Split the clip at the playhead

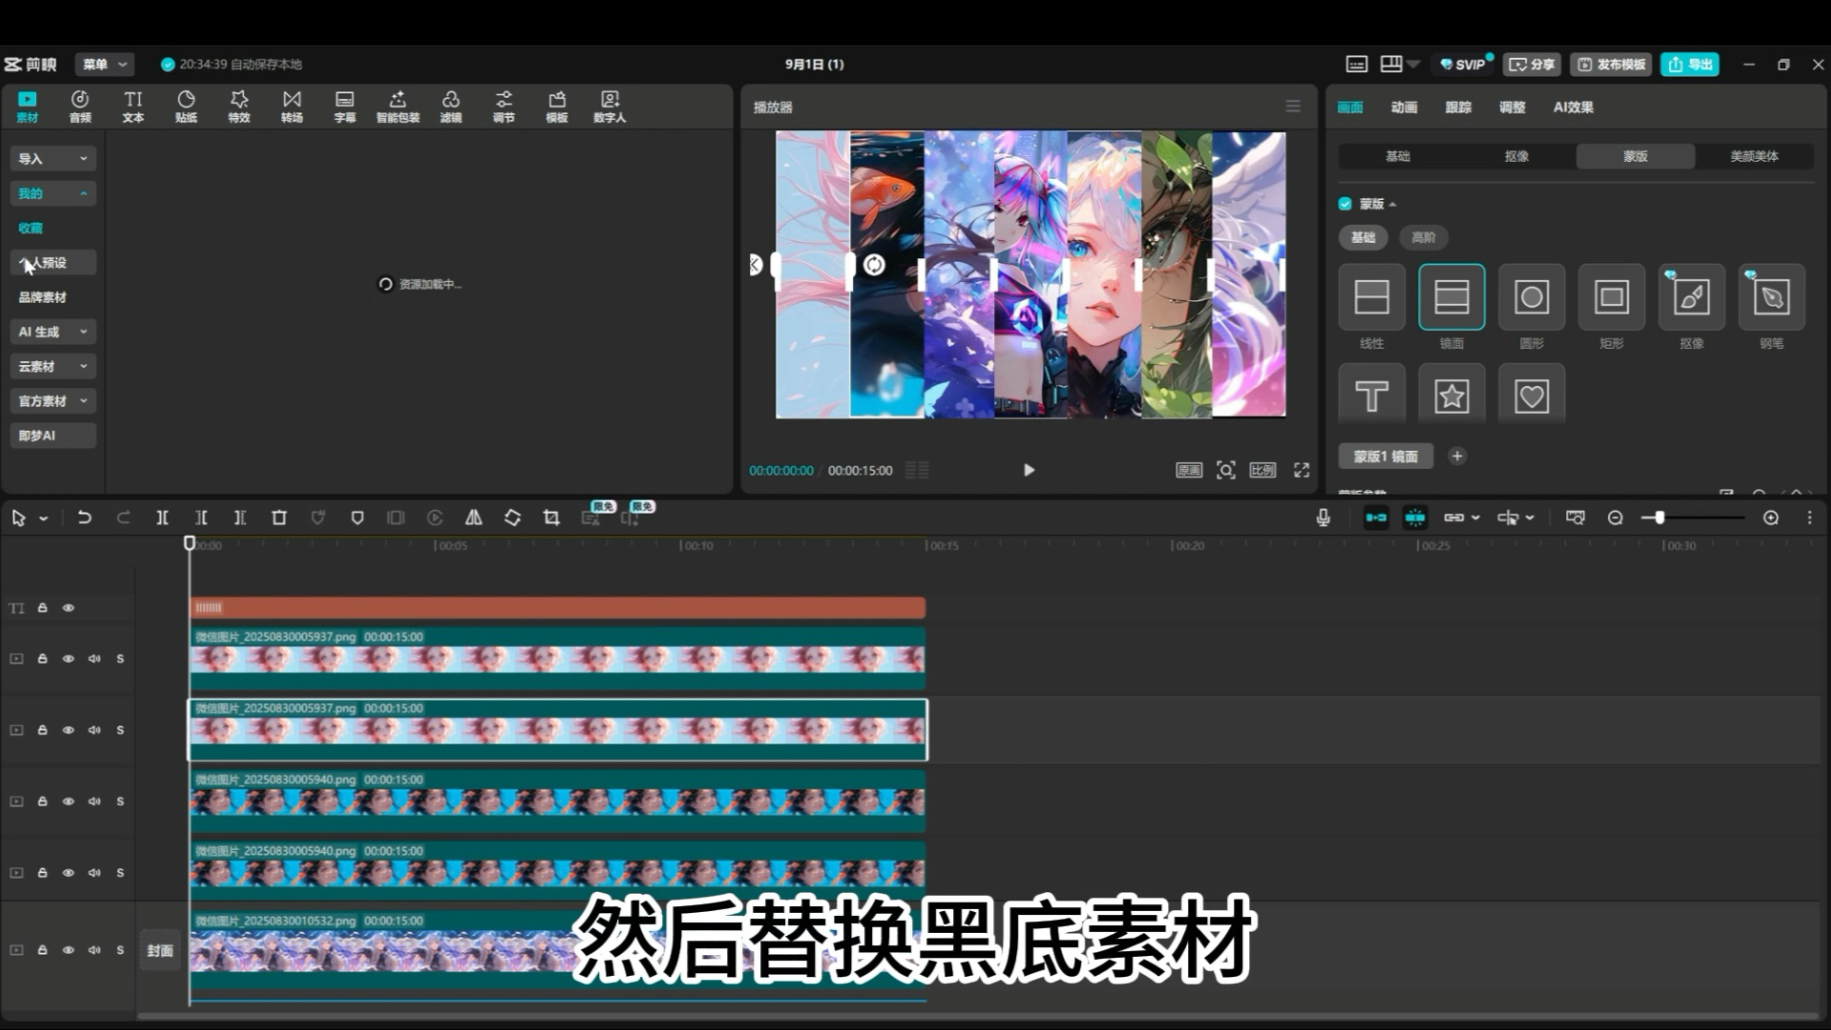[x=162, y=517]
